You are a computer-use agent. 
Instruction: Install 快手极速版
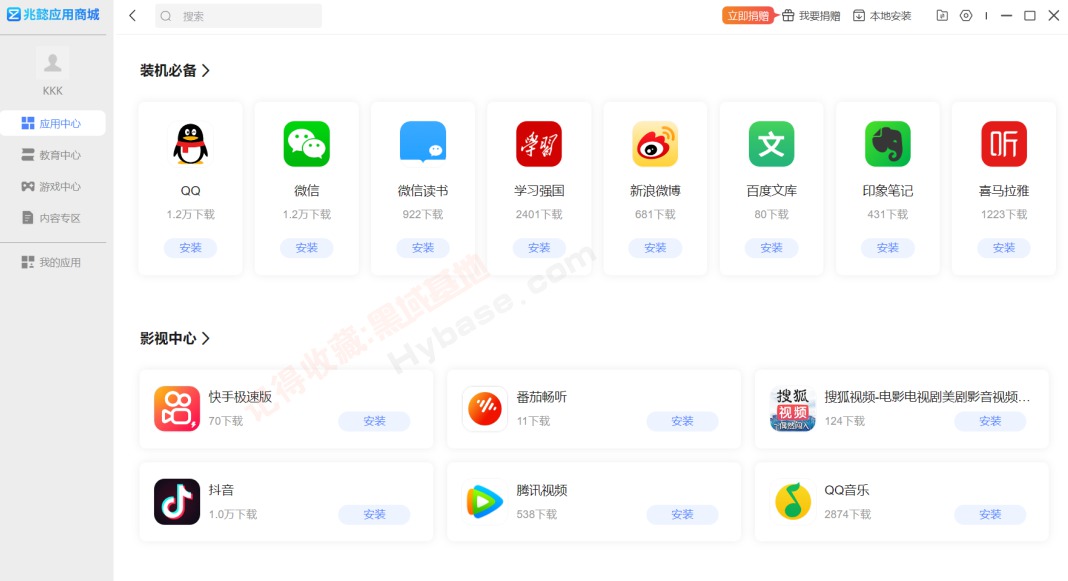point(374,421)
